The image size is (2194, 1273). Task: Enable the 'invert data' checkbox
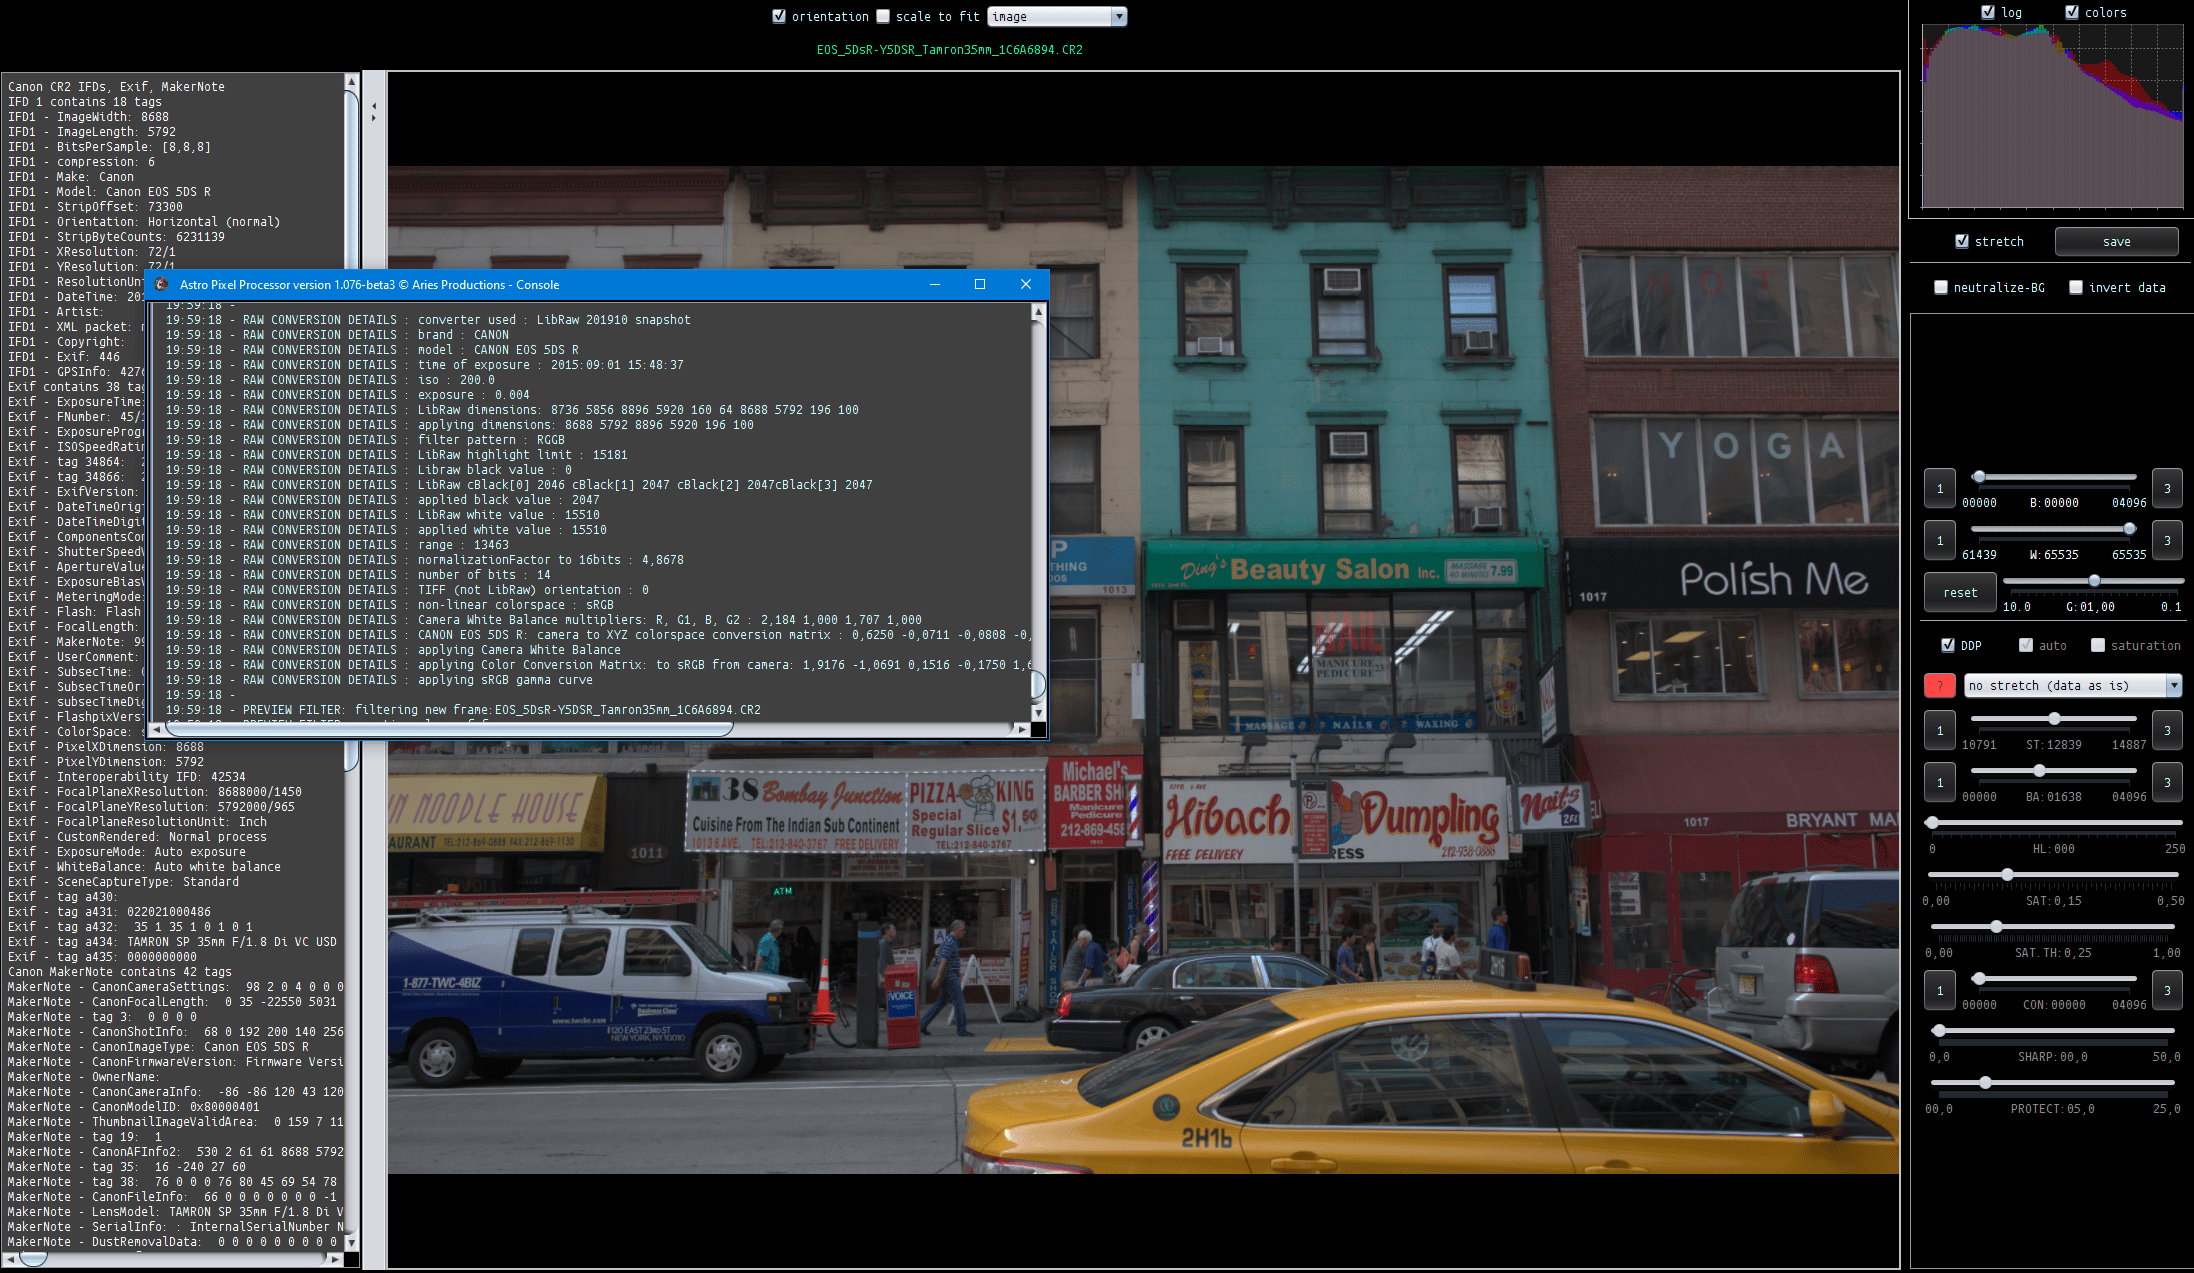2076,287
